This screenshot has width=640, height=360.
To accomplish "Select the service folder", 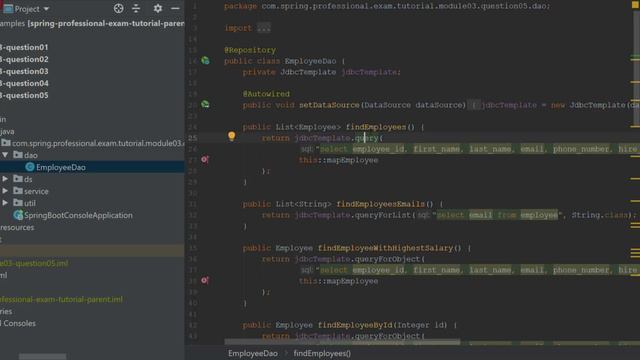I will [x=36, y=191].
